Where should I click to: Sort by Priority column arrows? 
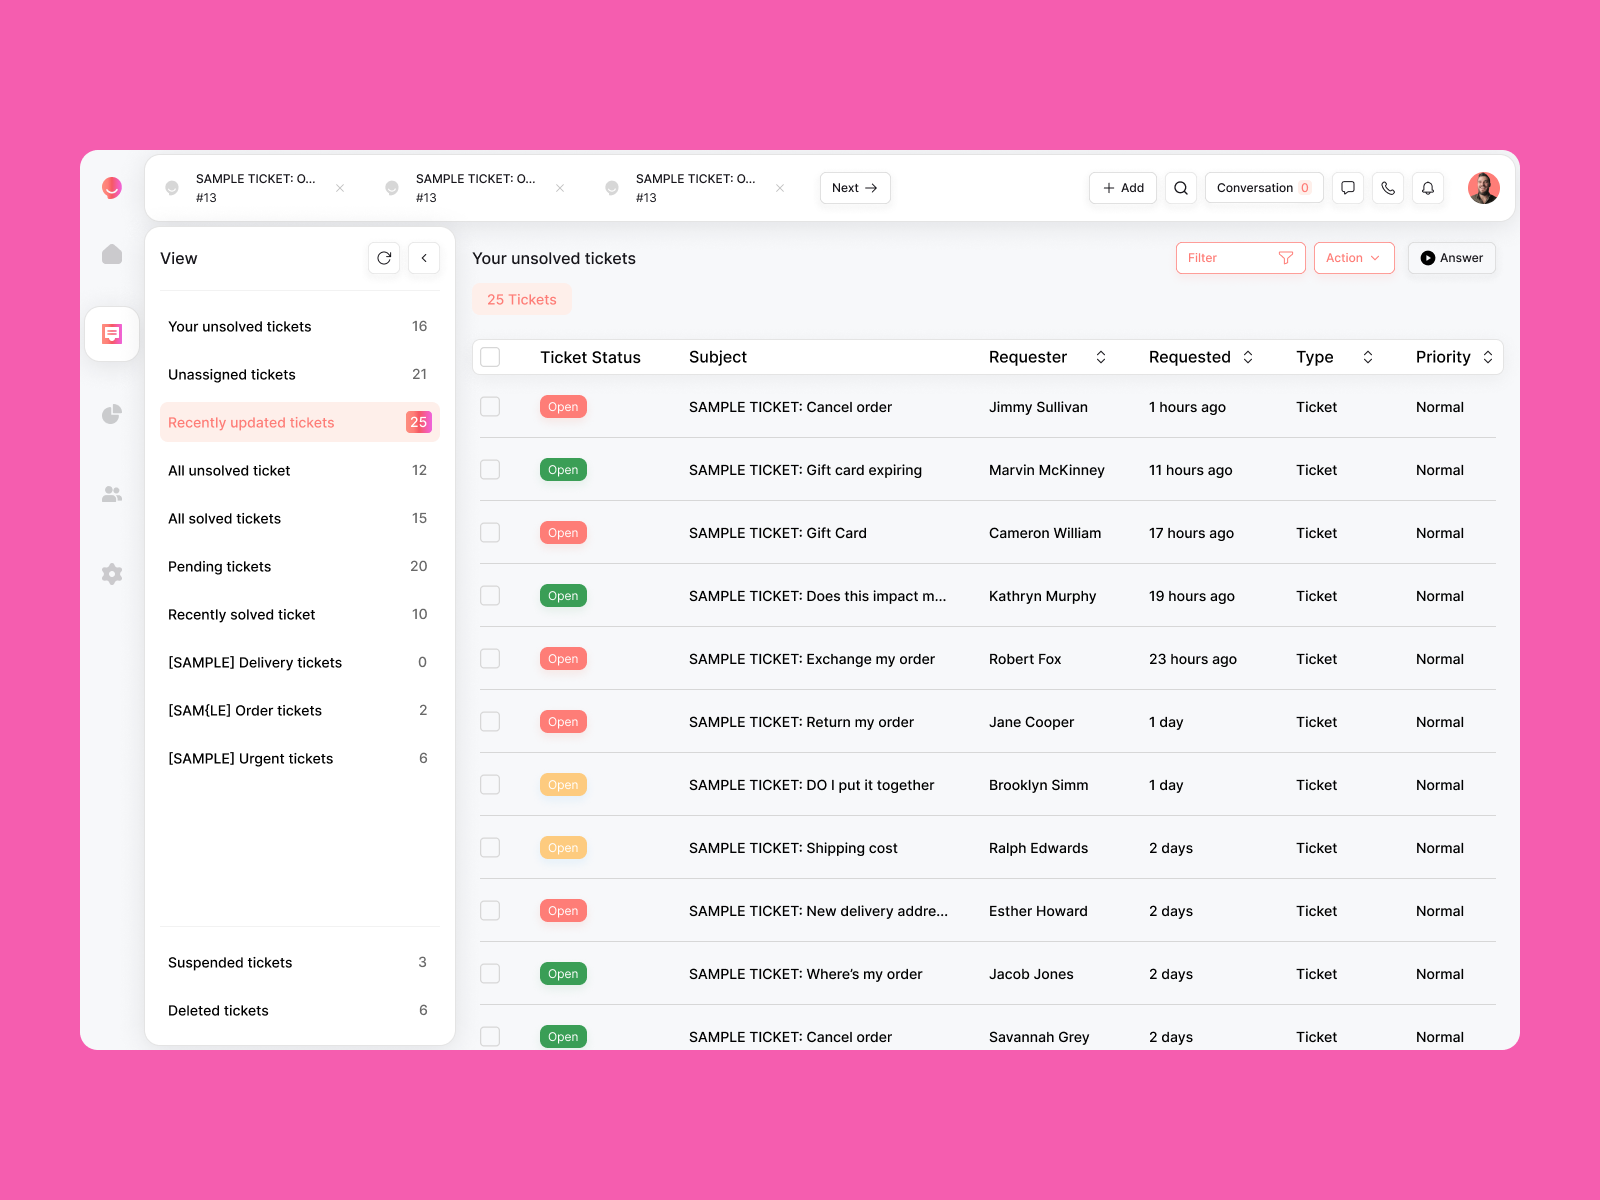(1488, 357)
